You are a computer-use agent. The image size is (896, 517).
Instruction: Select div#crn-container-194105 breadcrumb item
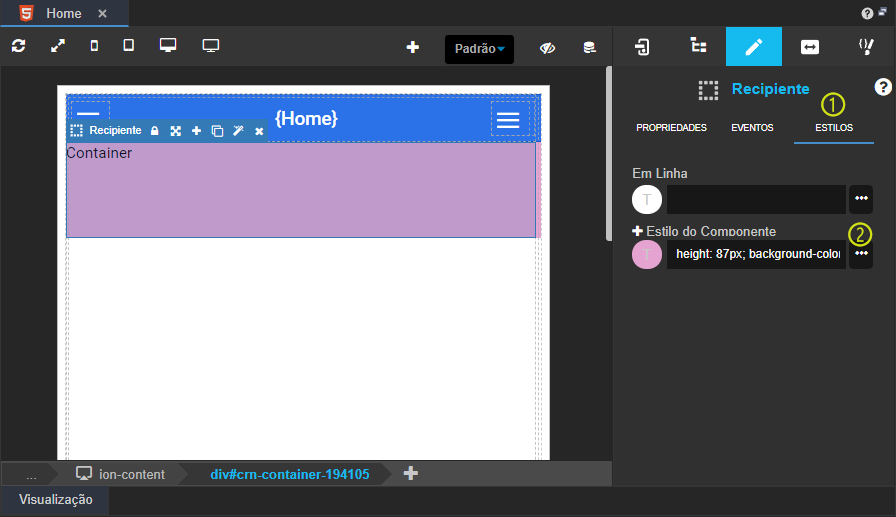tap(290, 474)
